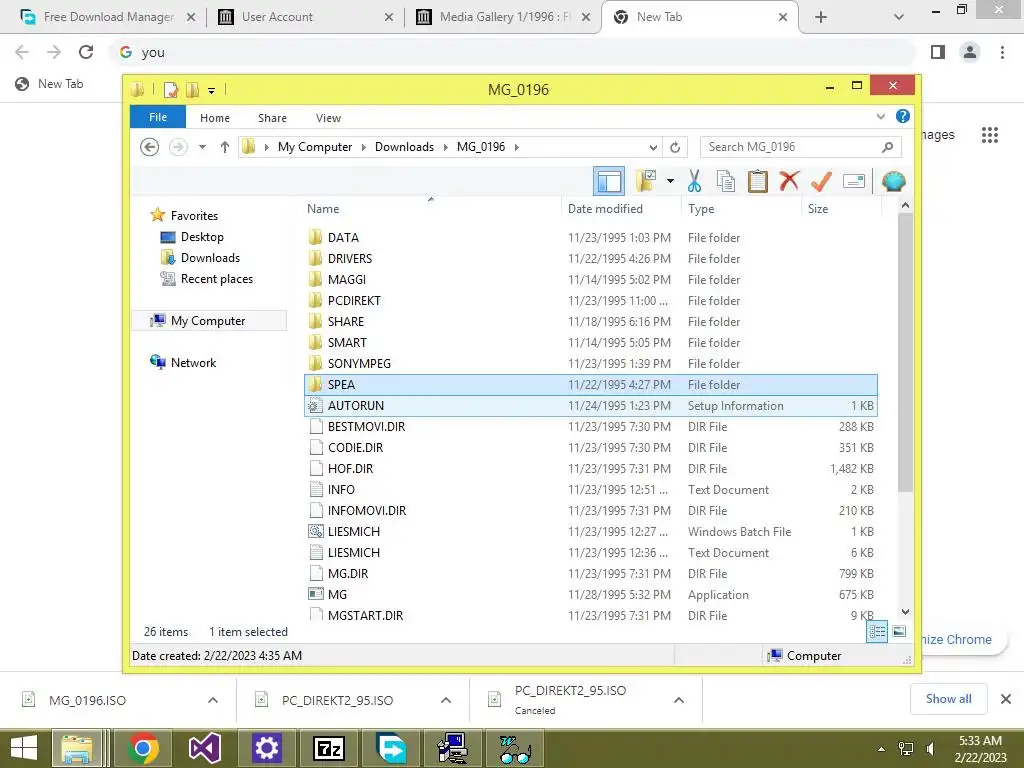Close the Chrome downloads bar

[1006, 699]
